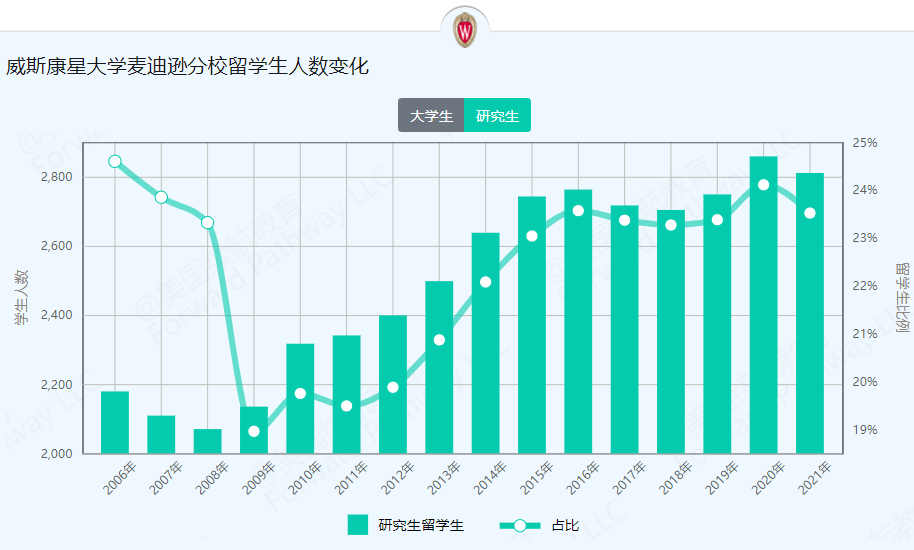Viewport: 914px width, 550px height.
Task: Switch to the 大学生 tab
Action: coord(431,115)
